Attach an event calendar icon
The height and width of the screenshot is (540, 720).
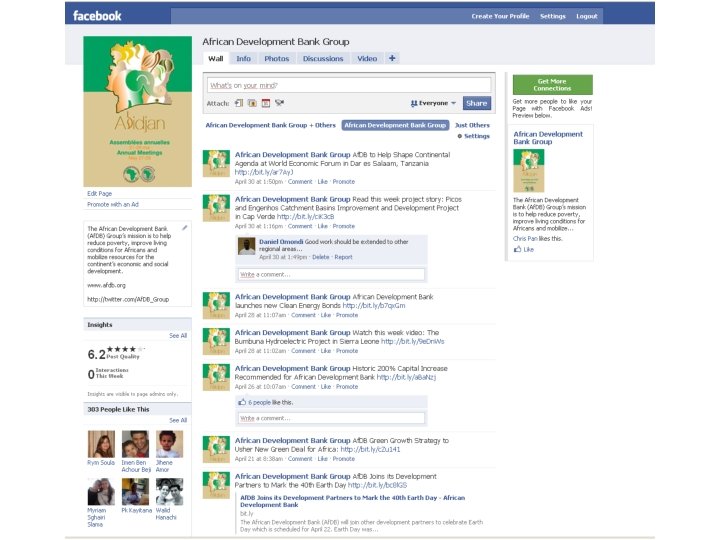click(265, 103)
